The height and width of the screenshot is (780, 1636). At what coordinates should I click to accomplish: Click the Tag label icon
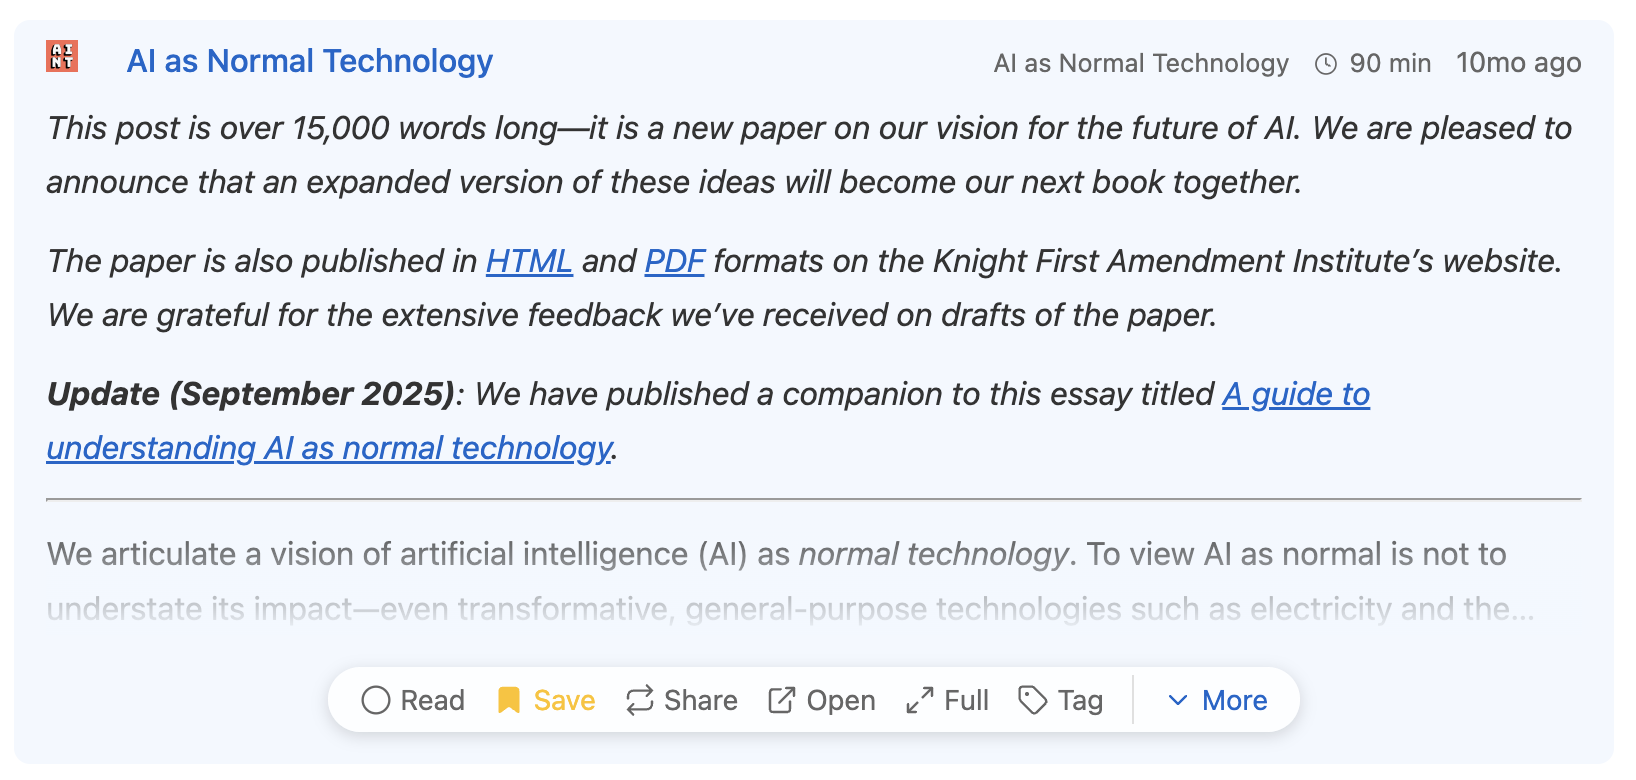pyautogui.click(x=1032, y=700)
